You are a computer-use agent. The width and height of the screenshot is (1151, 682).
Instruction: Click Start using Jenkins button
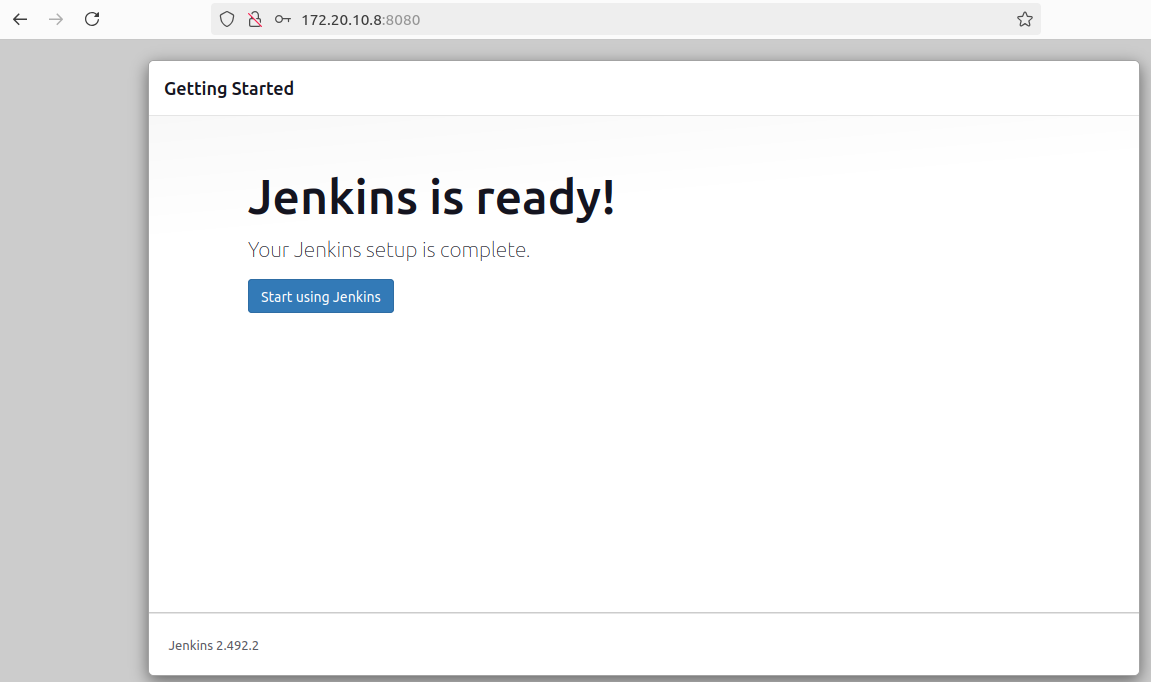point(321,296)
